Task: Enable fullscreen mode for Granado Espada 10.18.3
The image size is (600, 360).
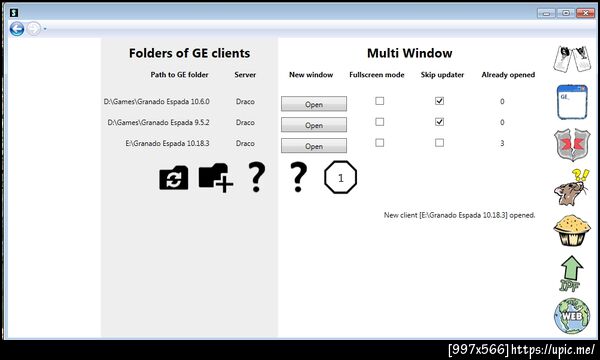Action: [x=379, y=143]
